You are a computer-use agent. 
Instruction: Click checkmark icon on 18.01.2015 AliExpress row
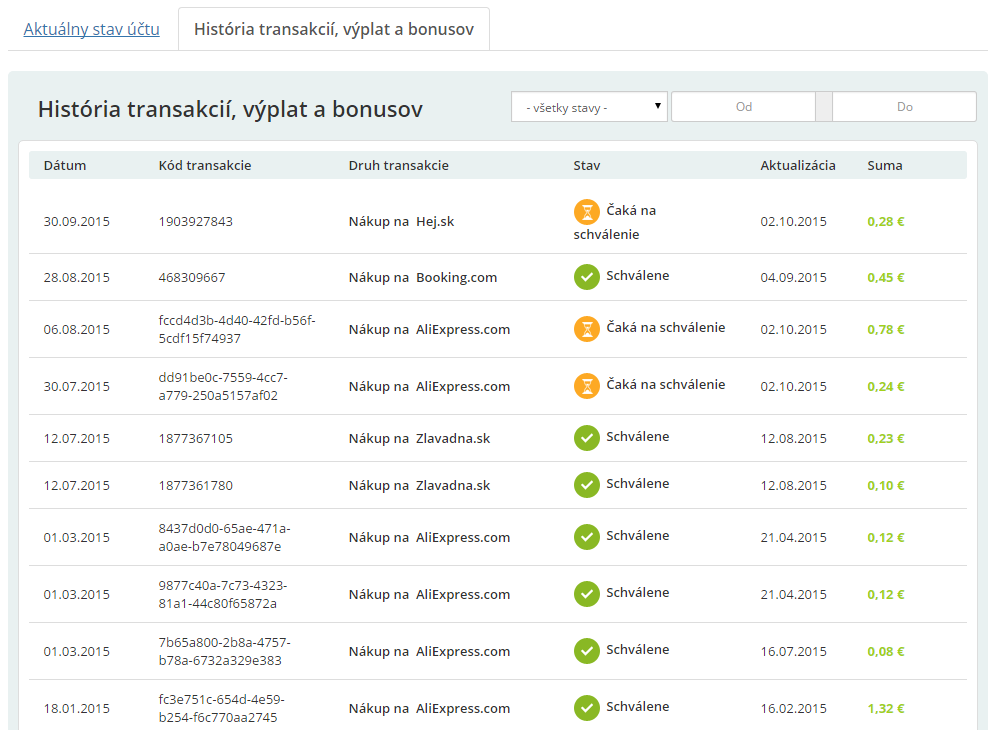point(586,708)
